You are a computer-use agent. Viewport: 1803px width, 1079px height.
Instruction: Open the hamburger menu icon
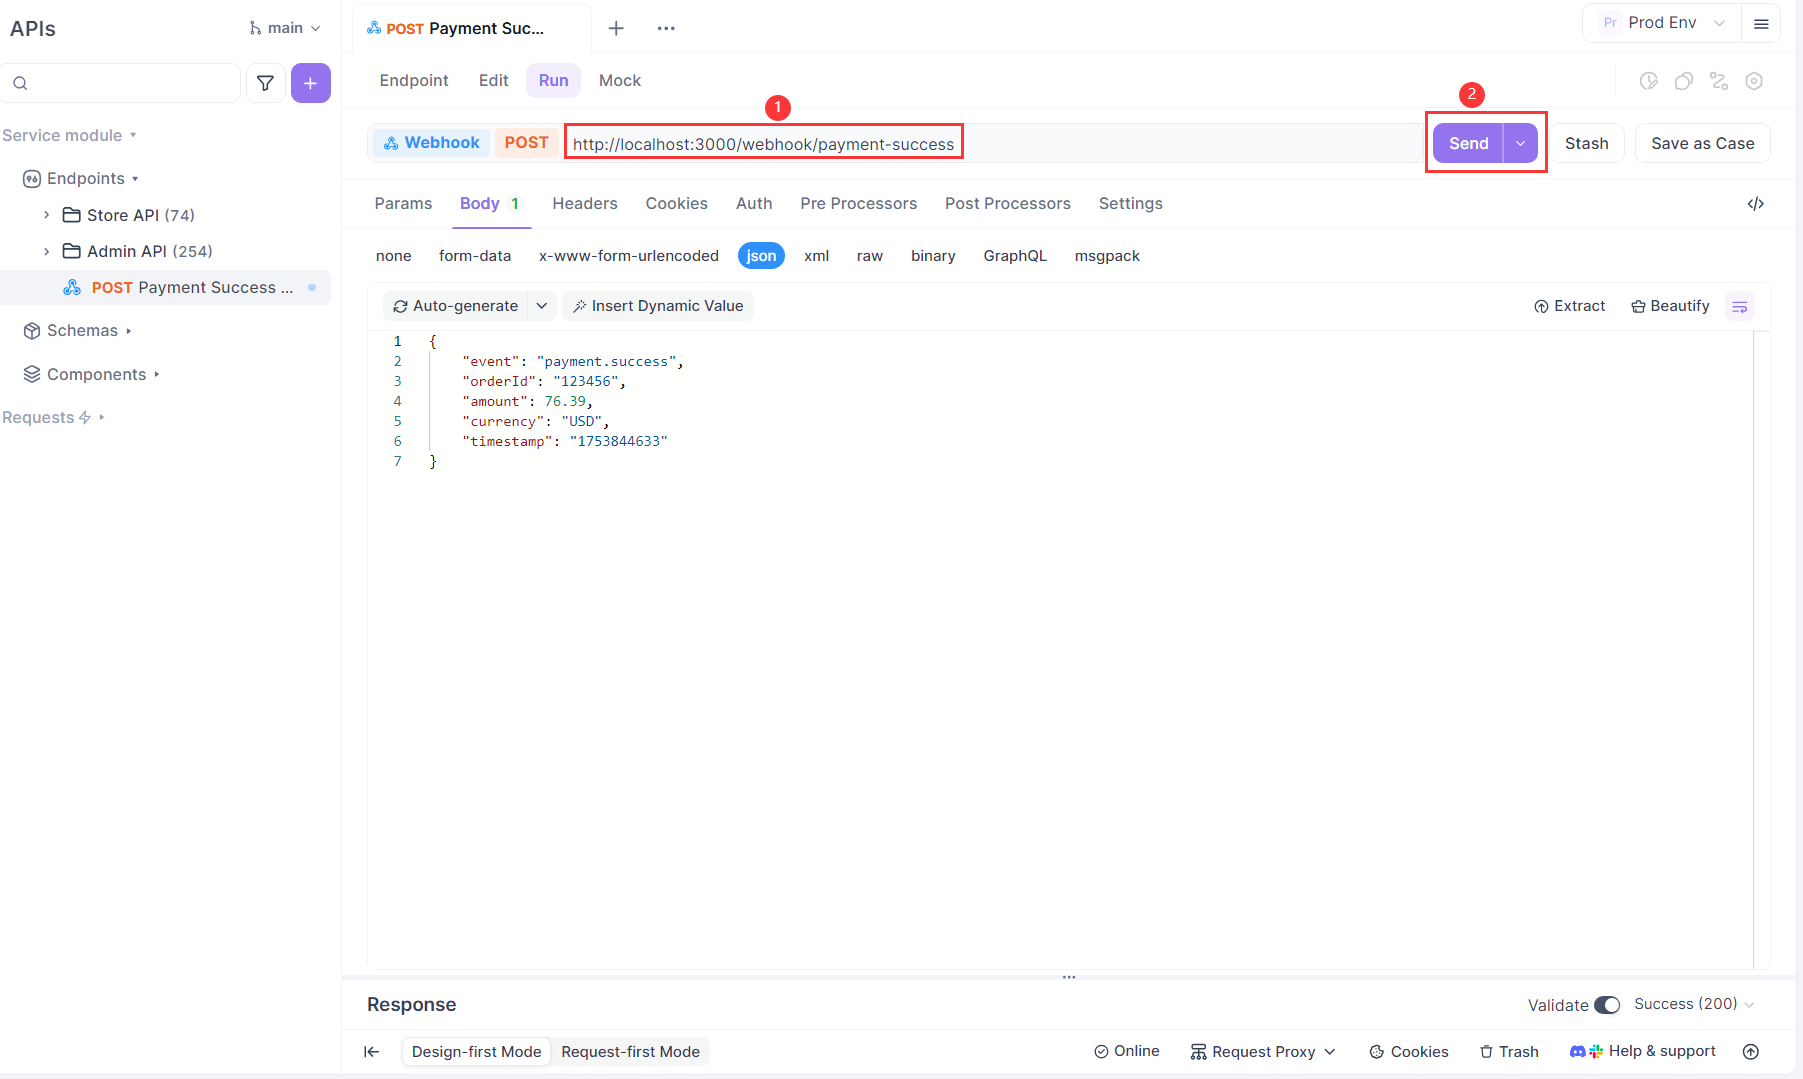click(1761, 24)
